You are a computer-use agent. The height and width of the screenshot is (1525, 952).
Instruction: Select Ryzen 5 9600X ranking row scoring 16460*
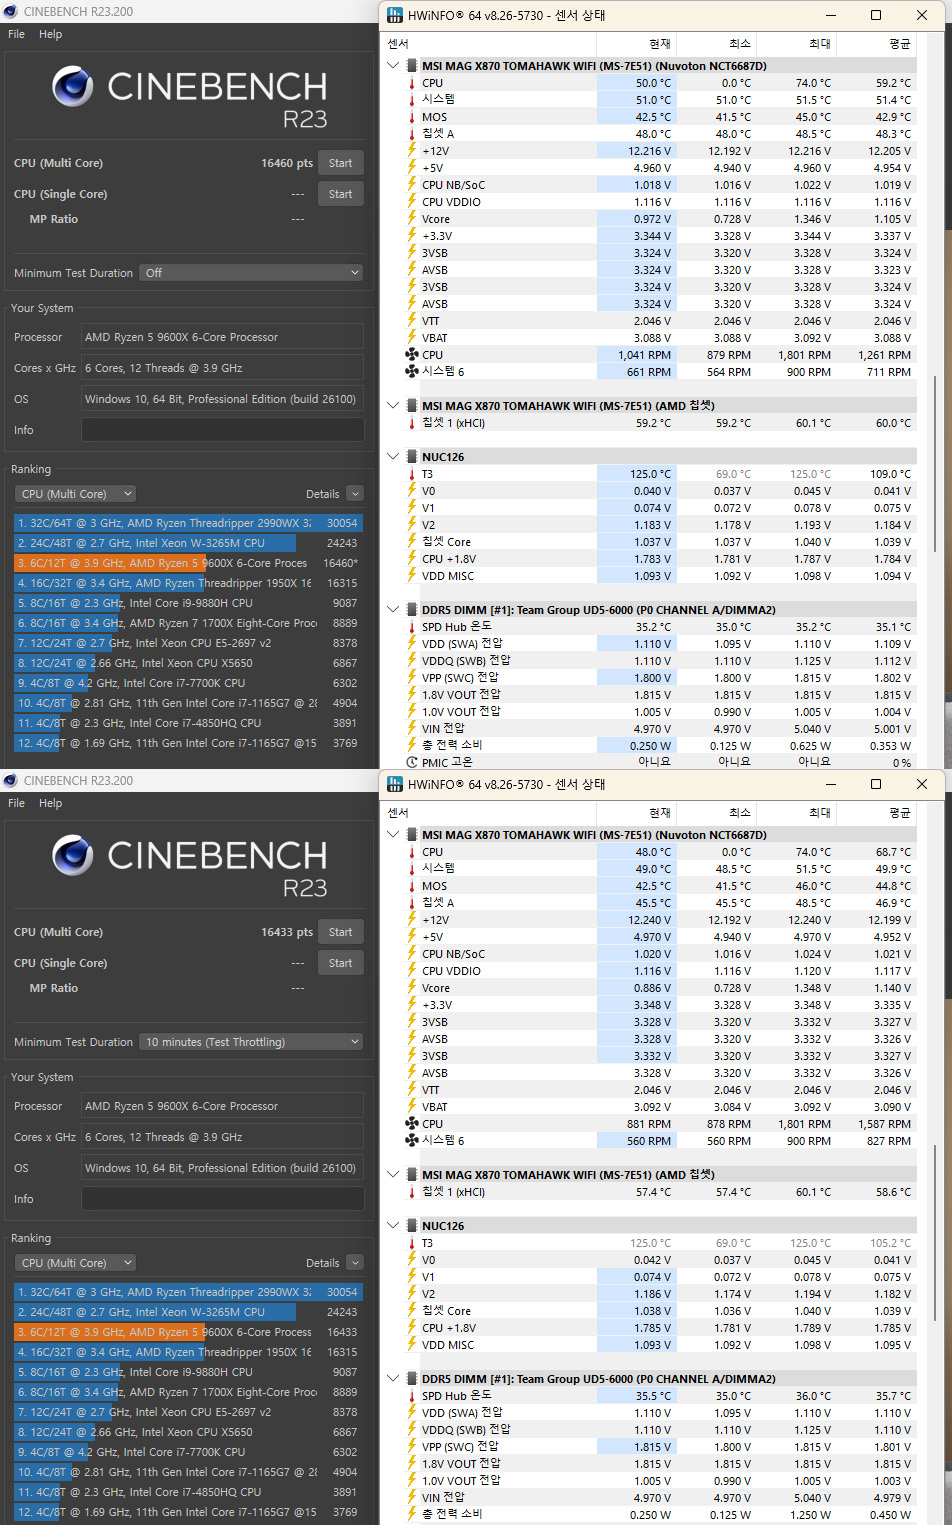[187, 563]
